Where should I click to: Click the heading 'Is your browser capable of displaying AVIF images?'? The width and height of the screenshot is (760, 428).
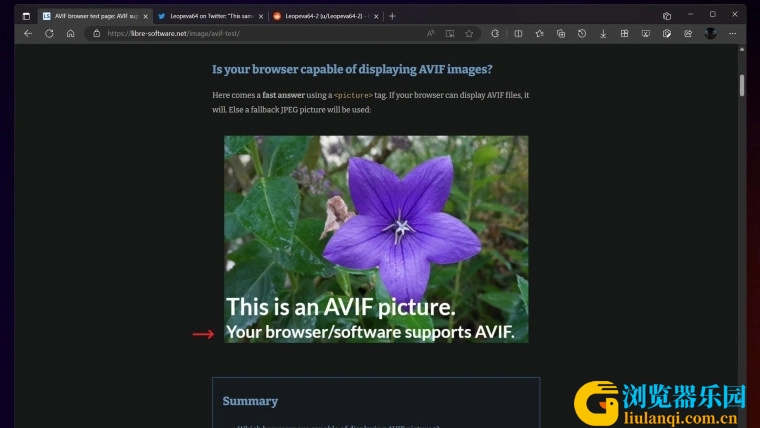[x=352, y=69]
